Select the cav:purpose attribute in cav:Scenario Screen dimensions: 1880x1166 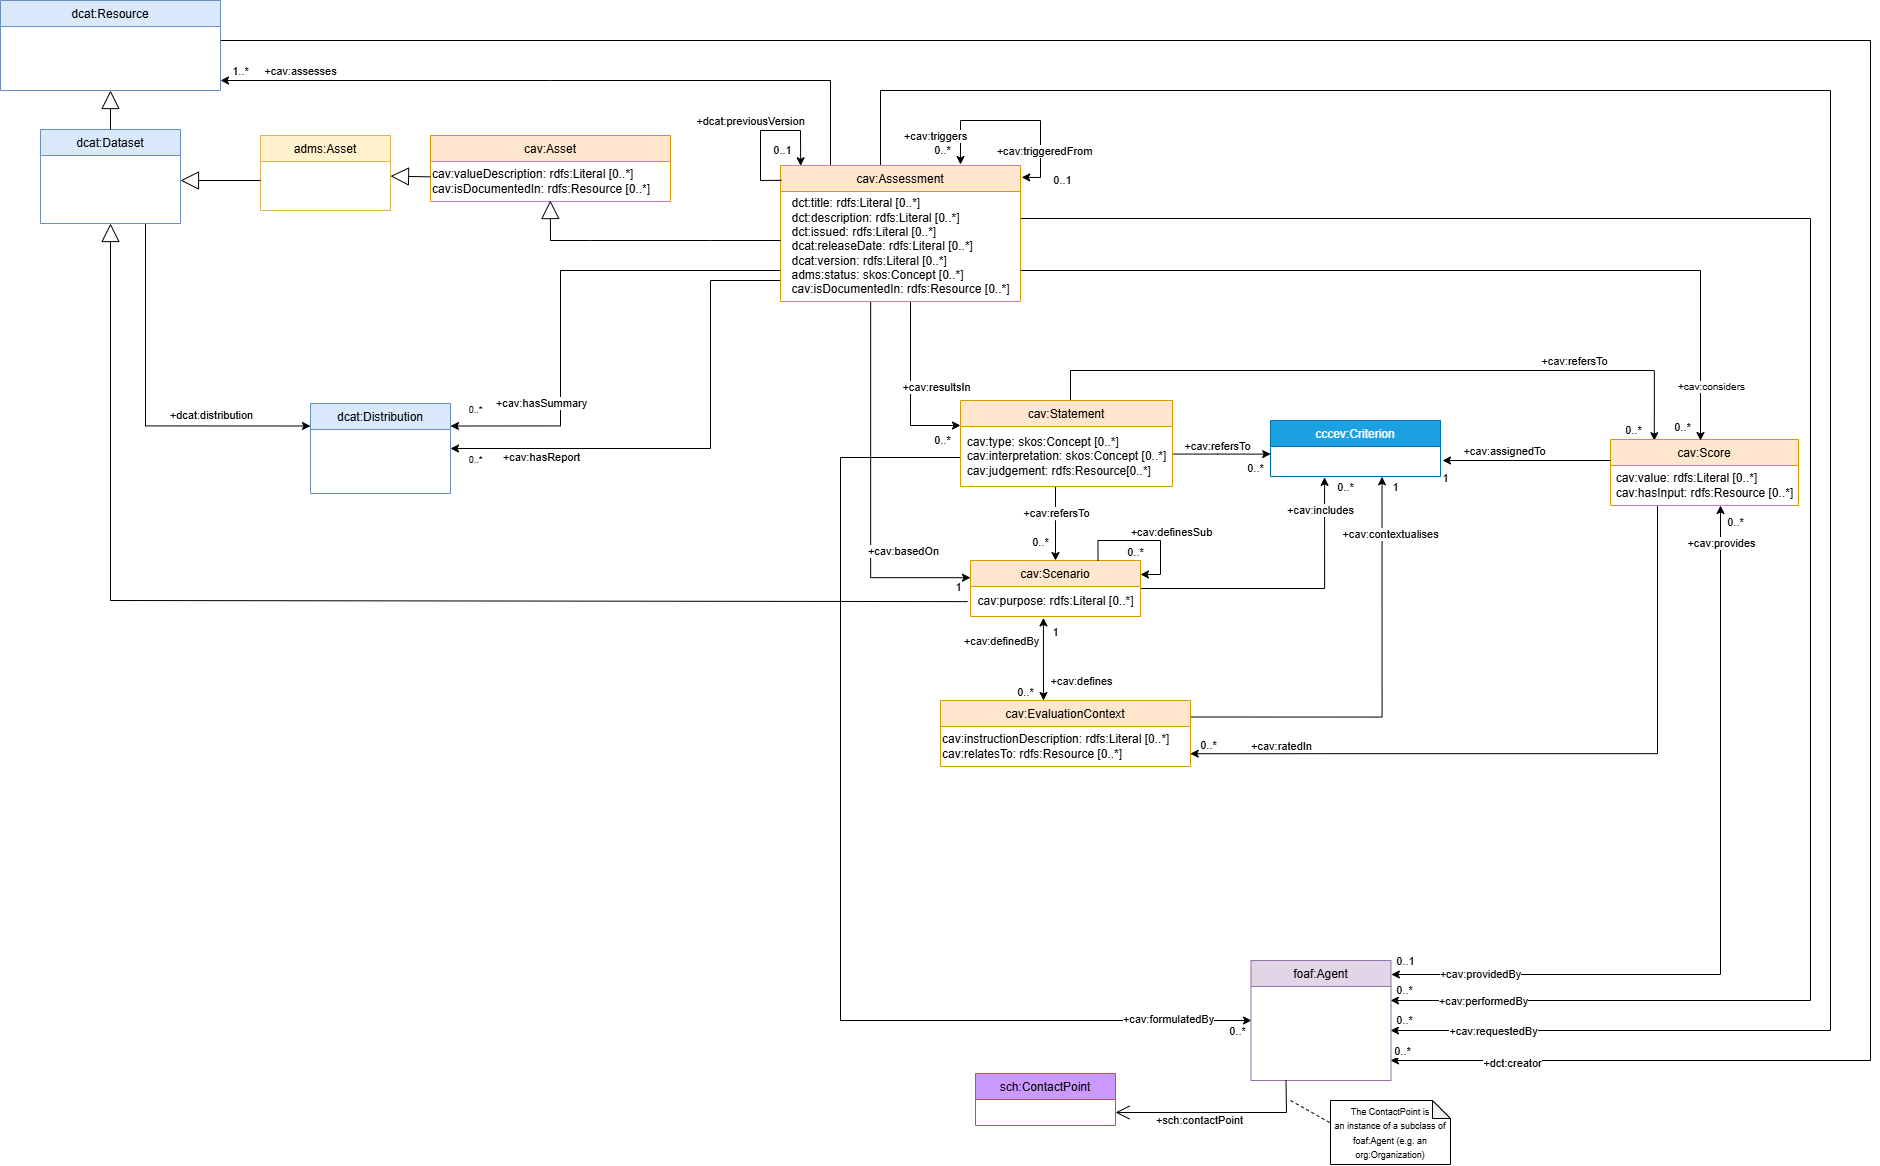click(1055, 601)
